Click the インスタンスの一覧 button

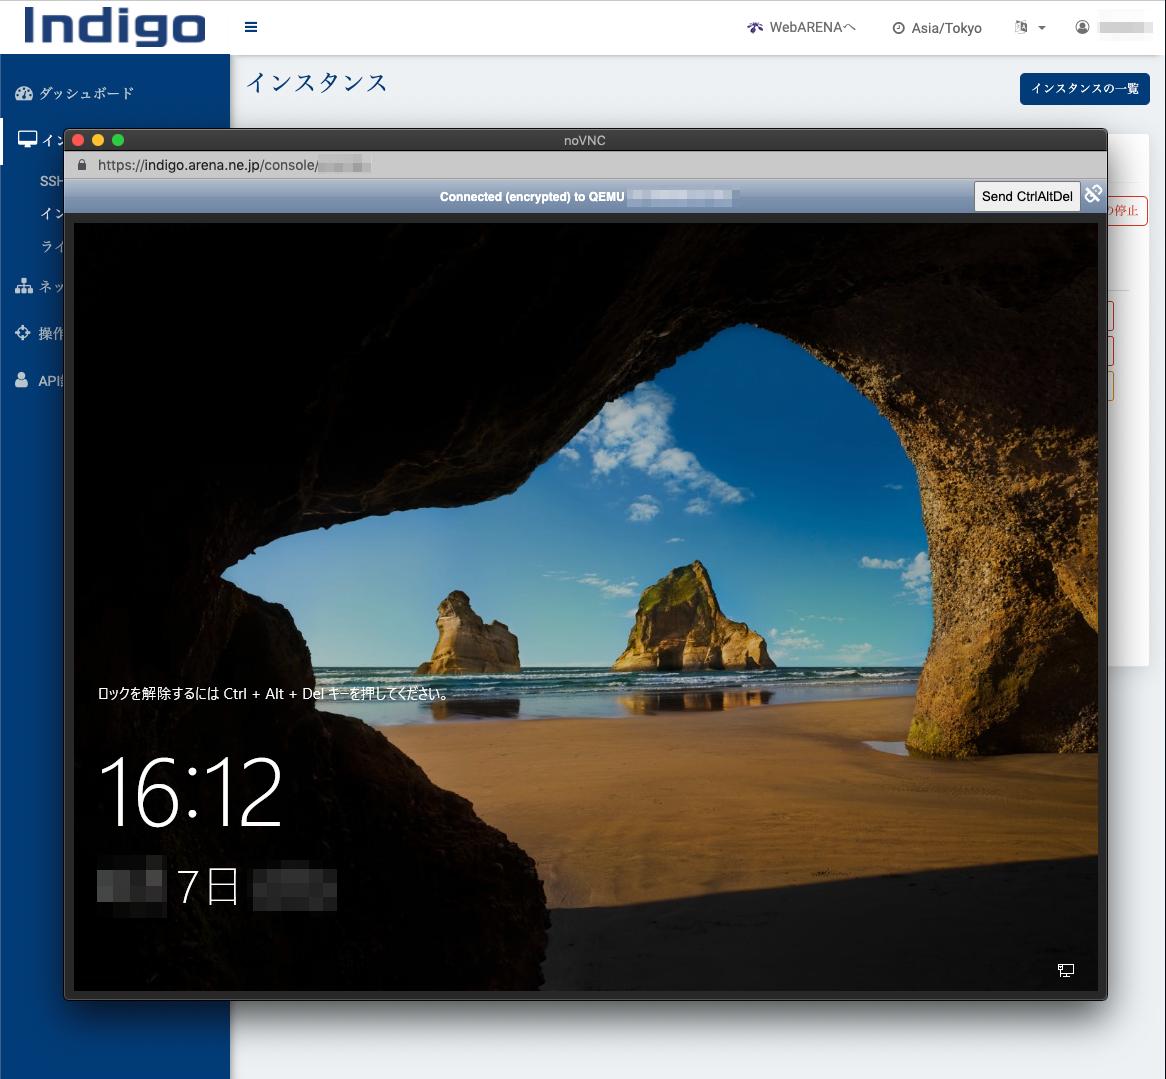pos(1084,88)
